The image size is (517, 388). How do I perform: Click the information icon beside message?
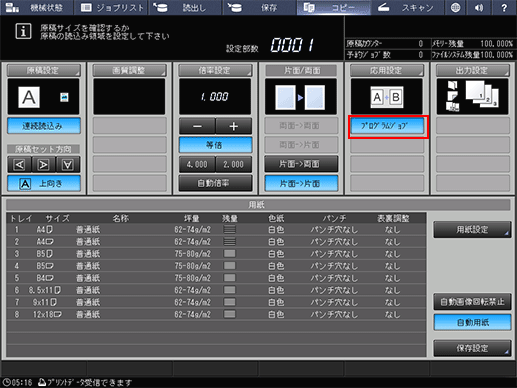(23, 31)
